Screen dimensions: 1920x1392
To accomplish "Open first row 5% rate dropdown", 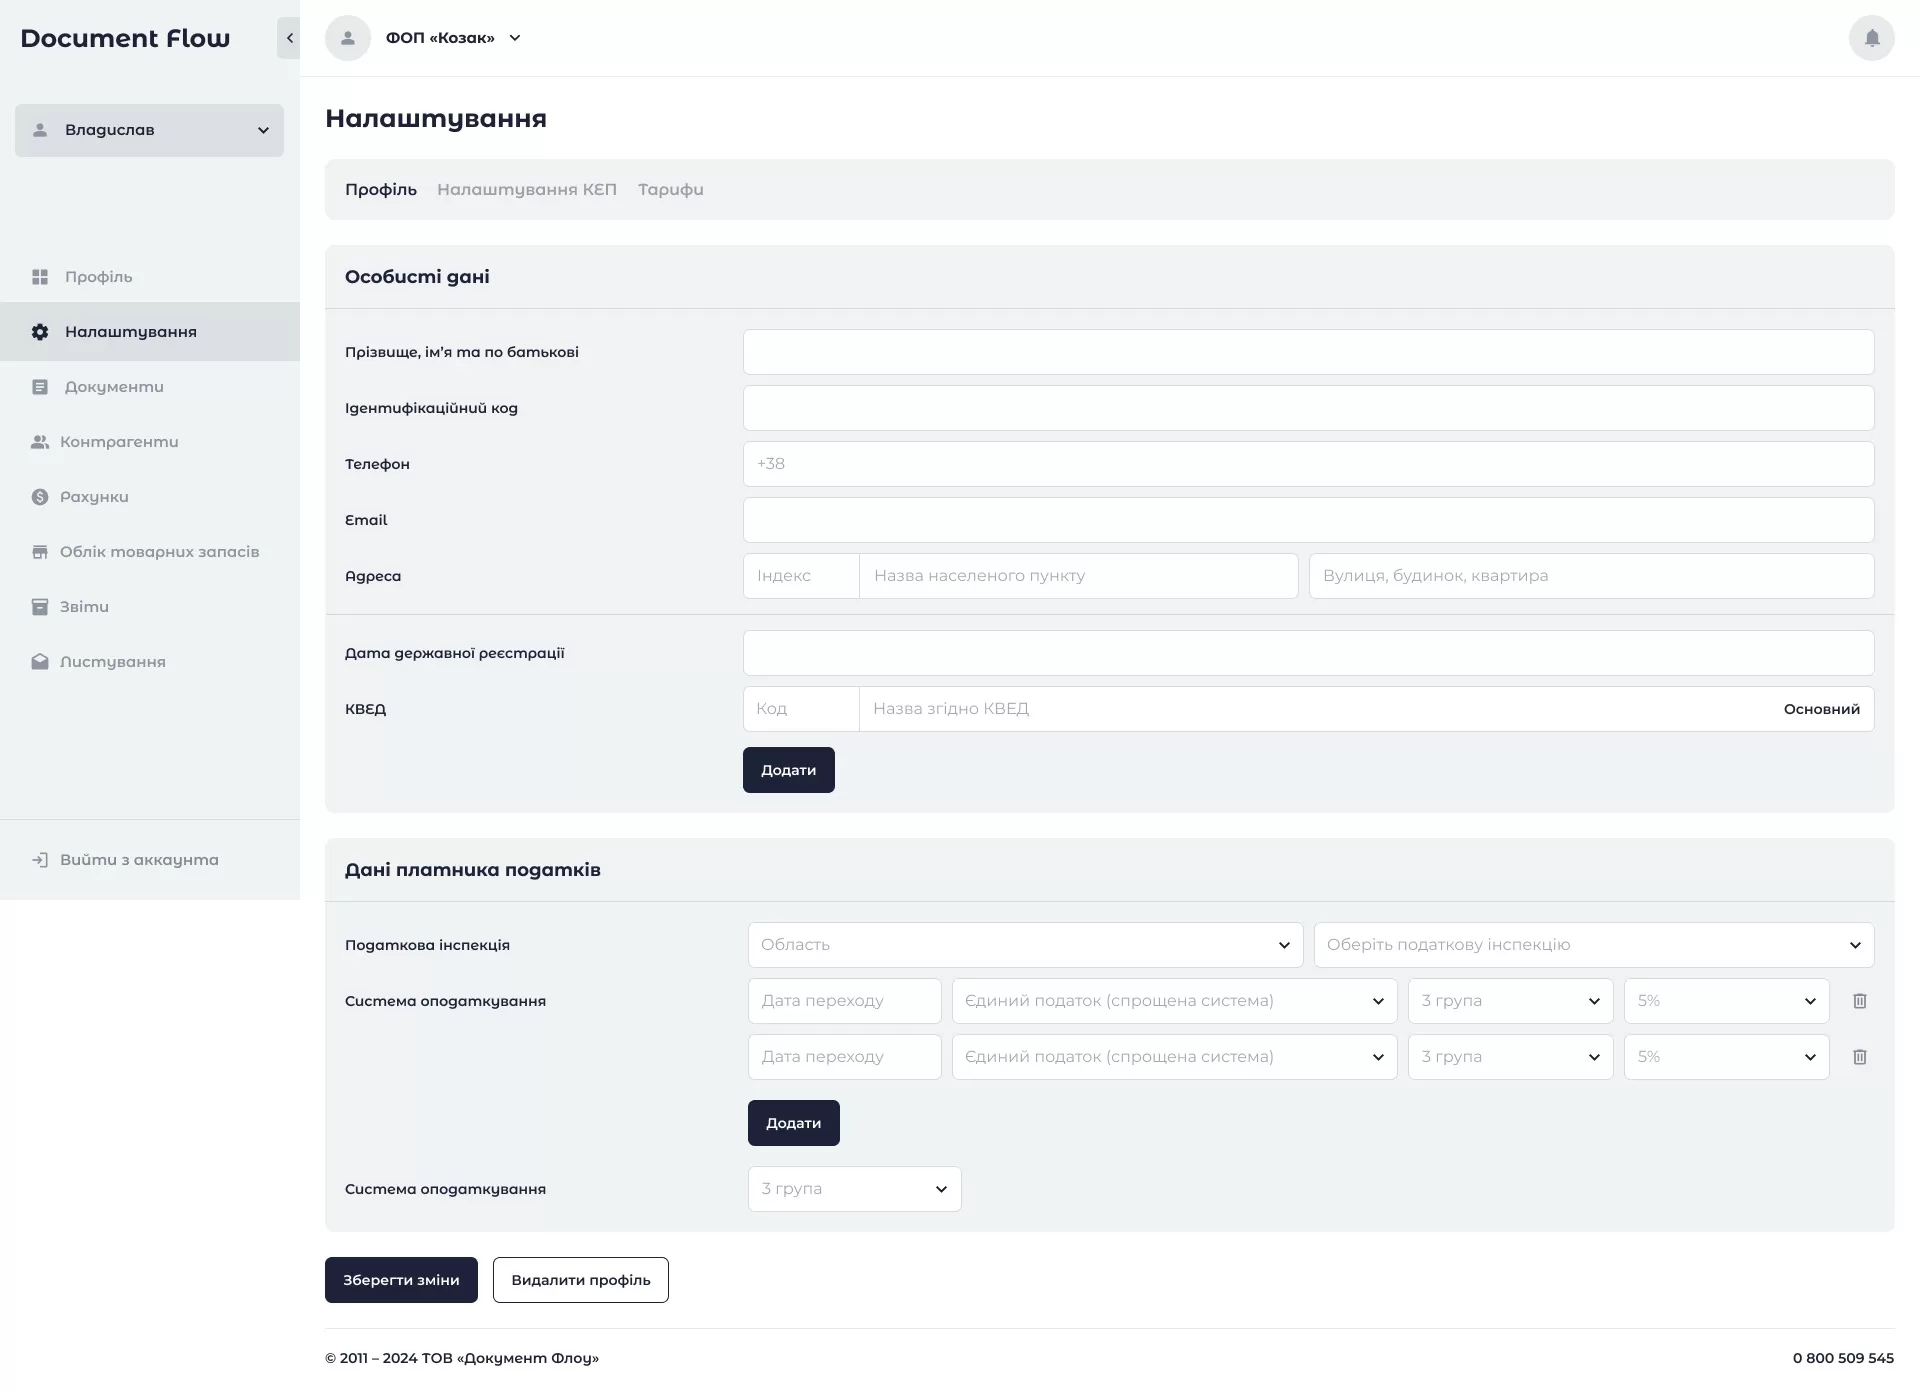I will (1726, 1001).
